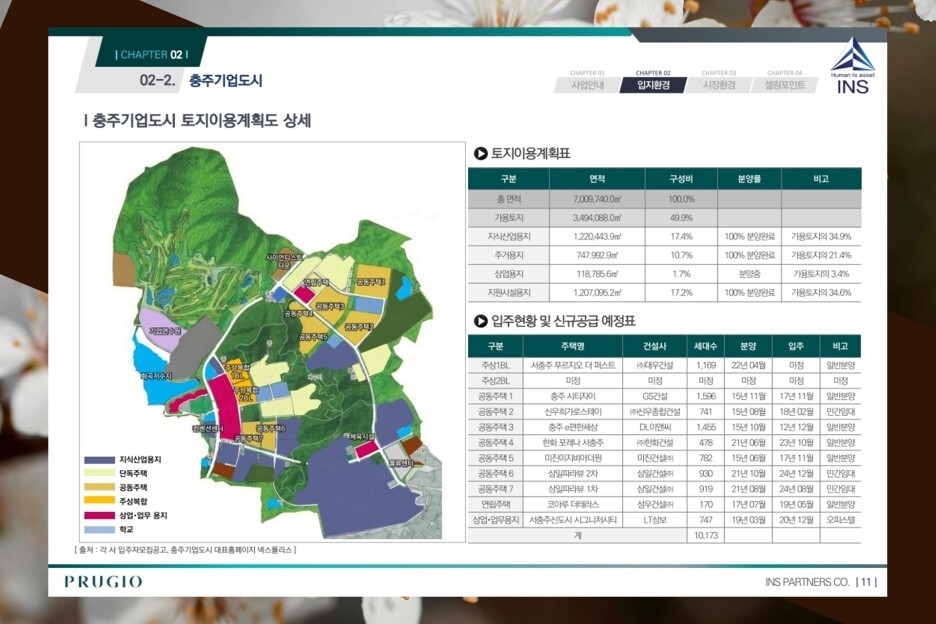Click the 신우희가로스테이 housing name
The image size is (936, 624).
(573, 411)
